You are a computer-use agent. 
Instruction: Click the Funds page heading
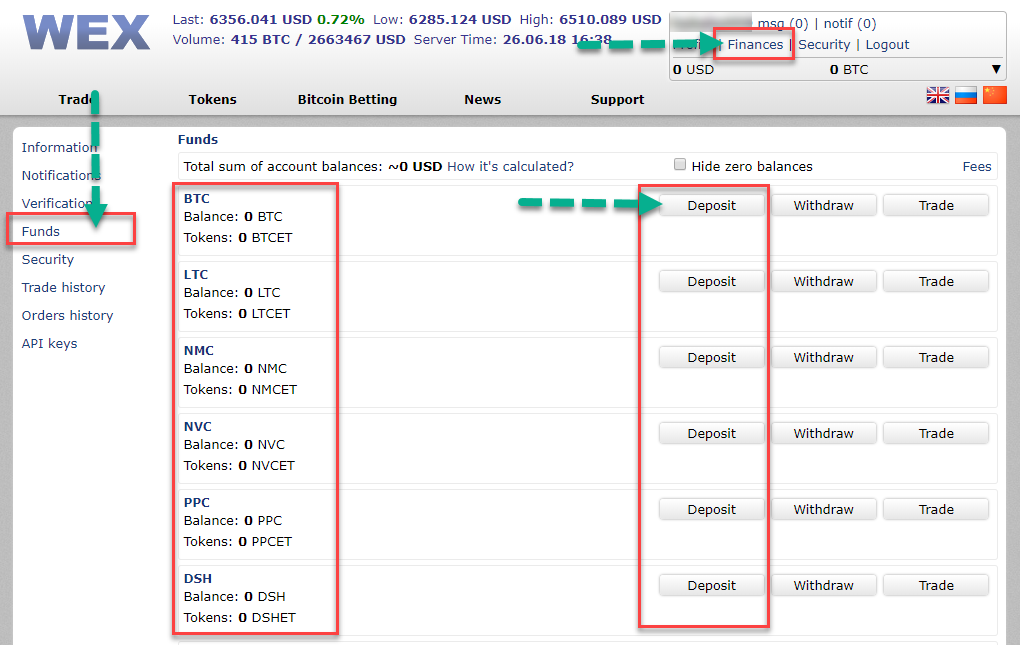198,139
